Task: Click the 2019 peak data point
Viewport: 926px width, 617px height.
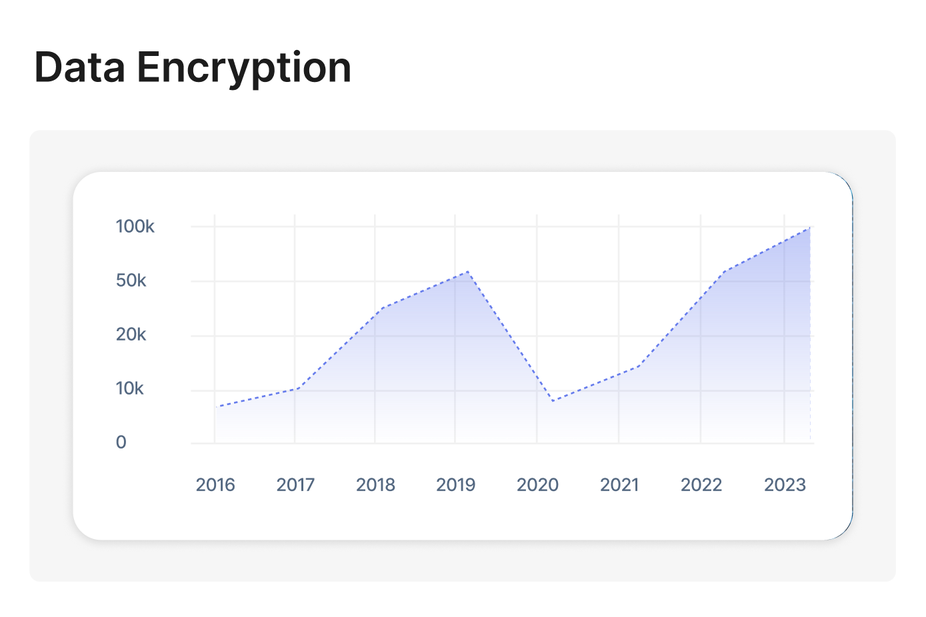Action: (468, 272)
